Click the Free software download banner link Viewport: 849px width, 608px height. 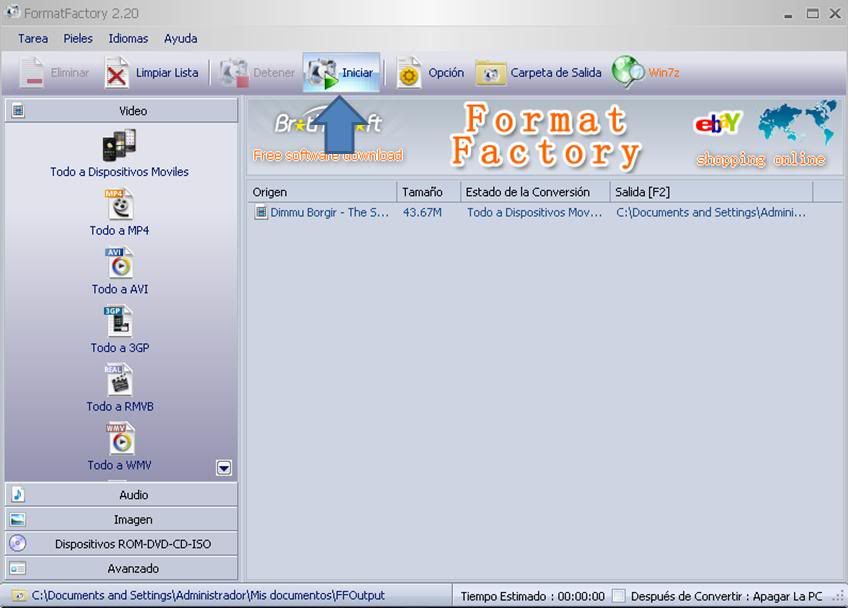click(x=328, y=155)
